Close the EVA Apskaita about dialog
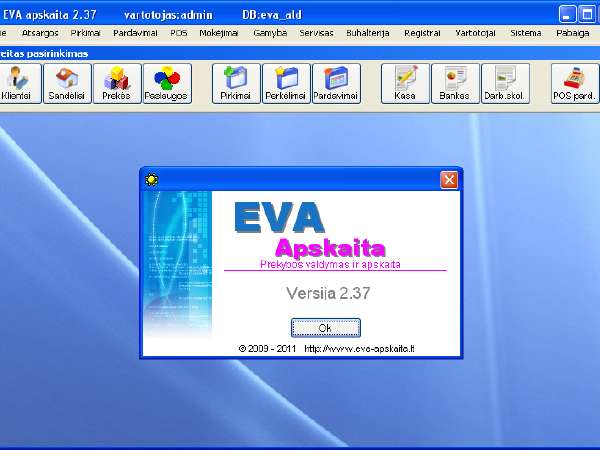Image resolution: width=600 pixels, height=450 pixels. pos(449,179)
